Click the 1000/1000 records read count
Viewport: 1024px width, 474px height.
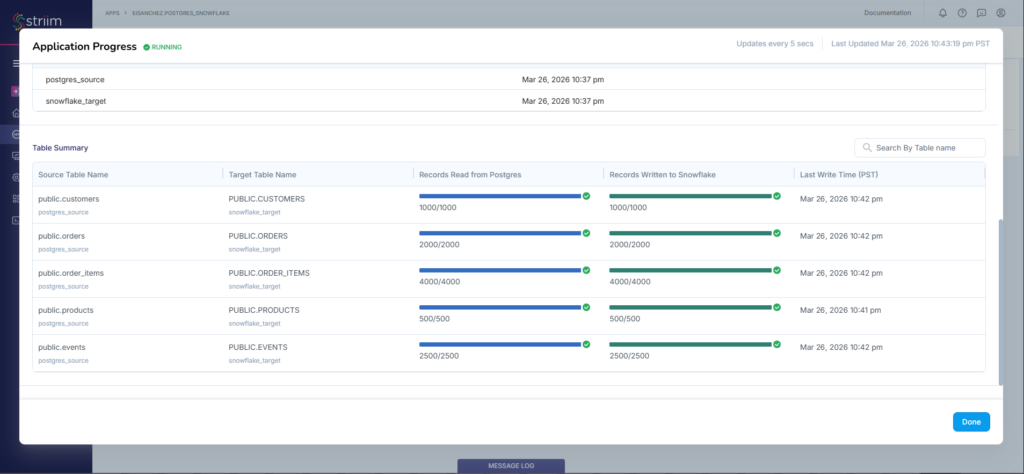[438, 208]
